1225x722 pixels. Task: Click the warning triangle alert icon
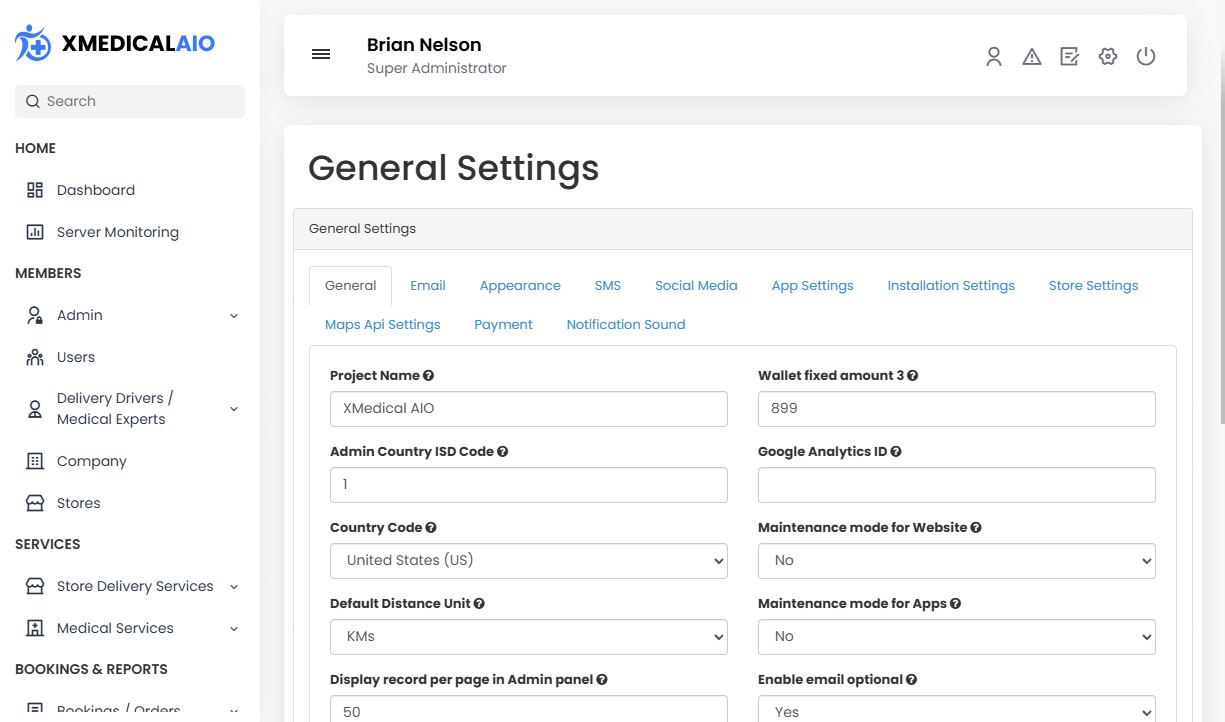click(x=1031, y=56)
